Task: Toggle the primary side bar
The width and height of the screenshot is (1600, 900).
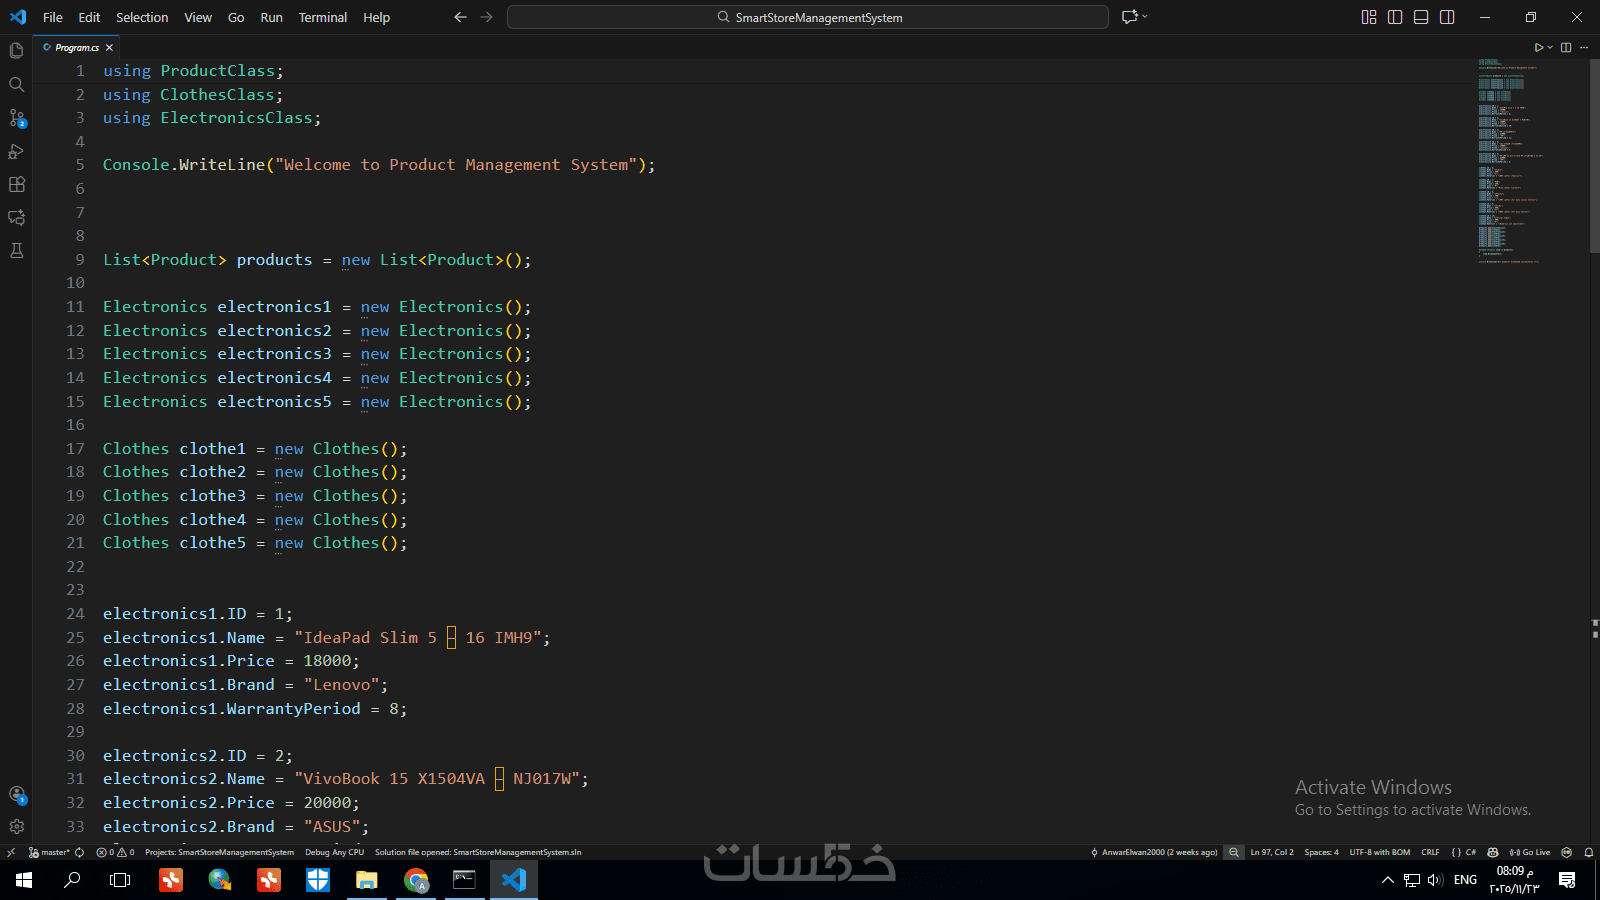Action: click(x=1395, y=17)
